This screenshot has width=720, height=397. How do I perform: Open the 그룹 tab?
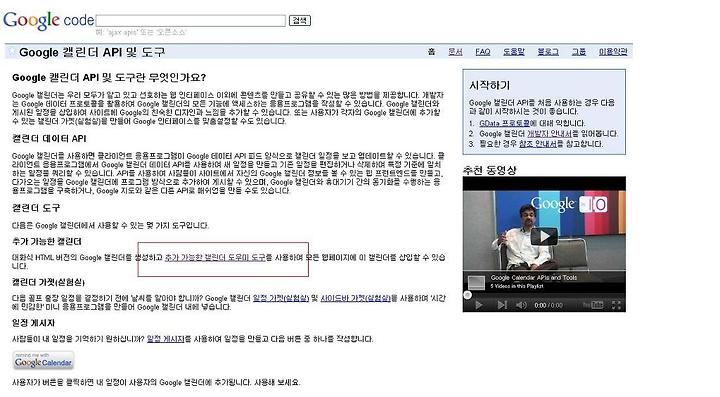(579, 52)
